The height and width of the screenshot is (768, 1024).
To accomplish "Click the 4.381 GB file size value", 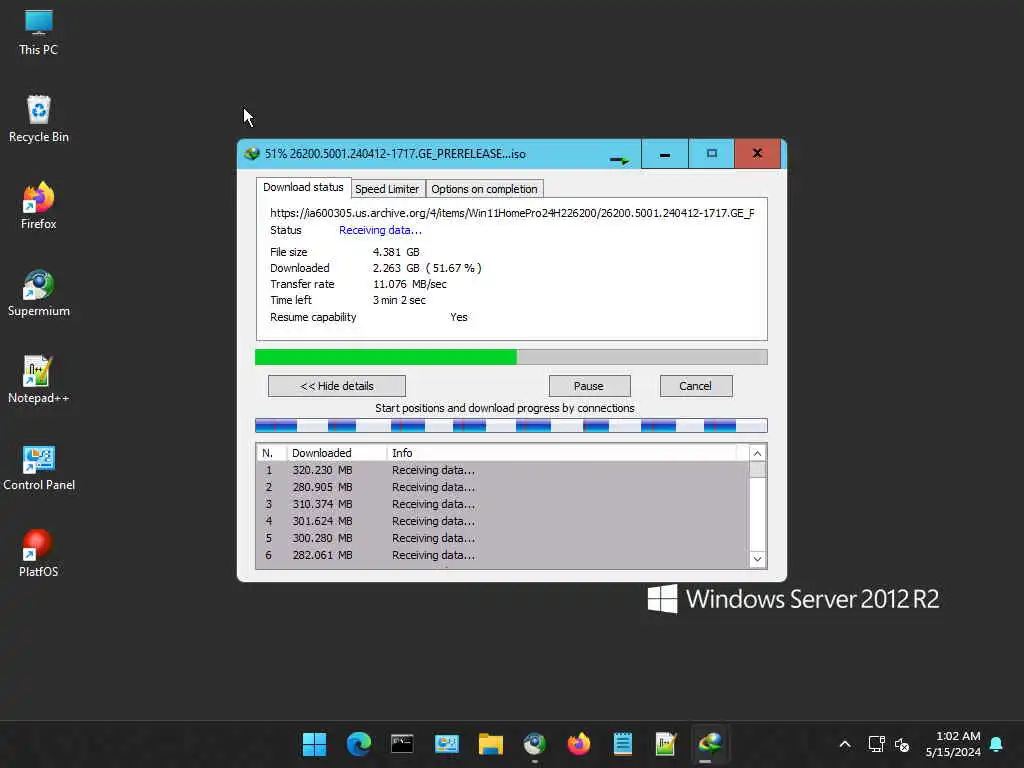I will click(396, 252).
